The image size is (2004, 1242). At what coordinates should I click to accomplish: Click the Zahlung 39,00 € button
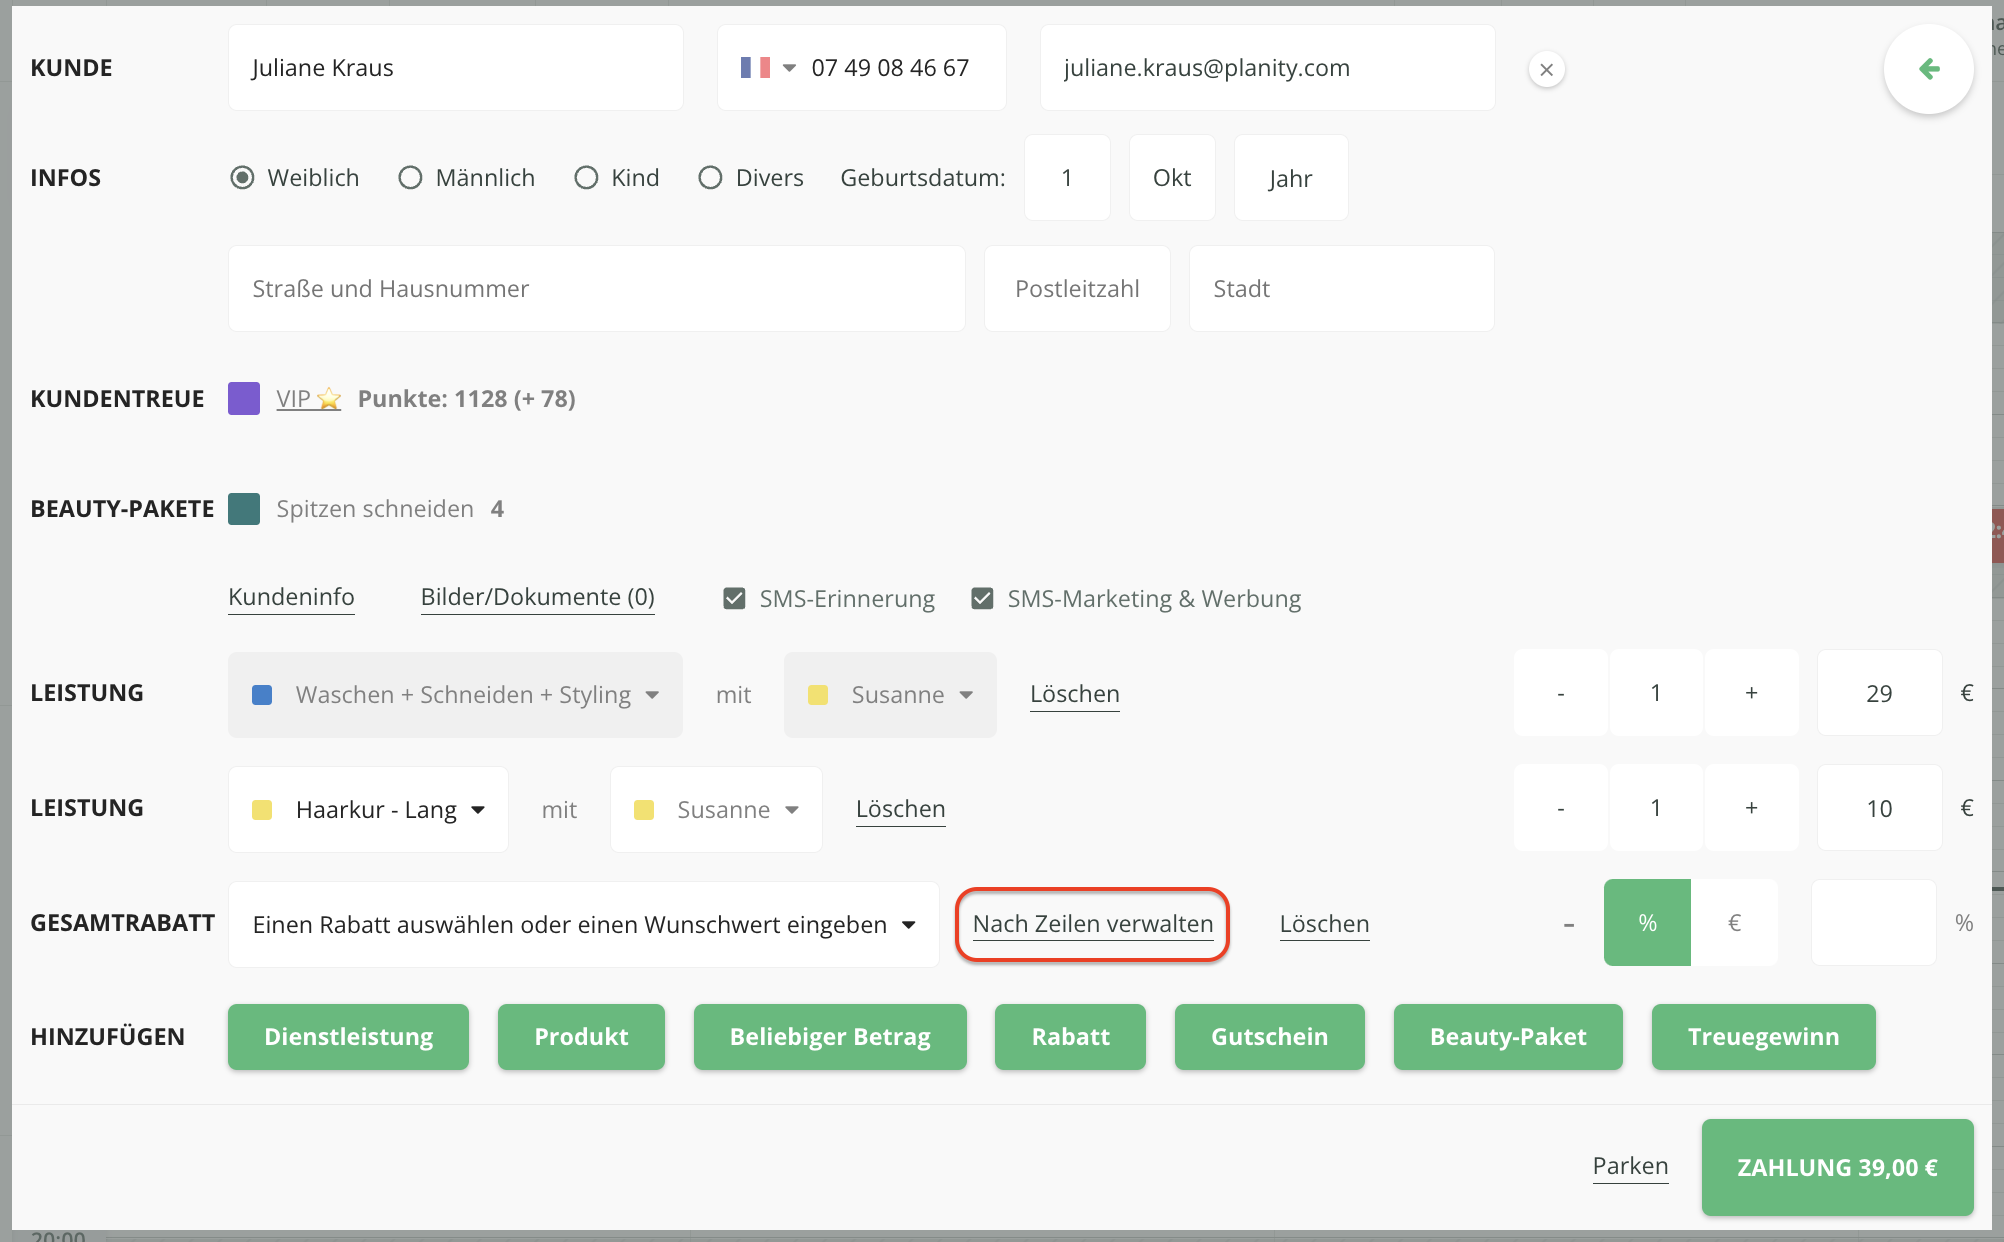pos(1837,1167)
